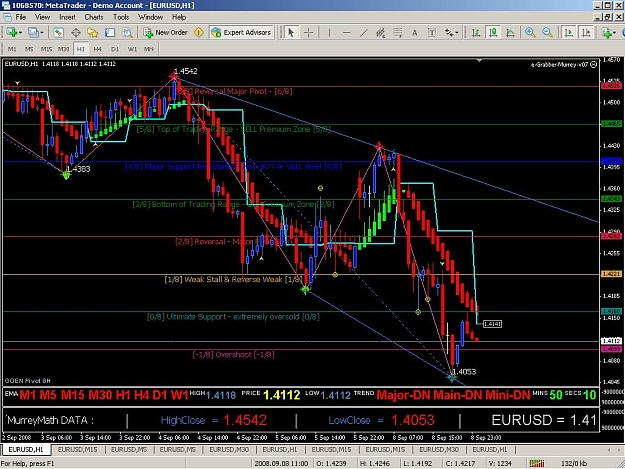Switch to first EURUSD,M15 chart tab
Image resolution: width=625 pixels, height=469 pixels.
(77, 449)
